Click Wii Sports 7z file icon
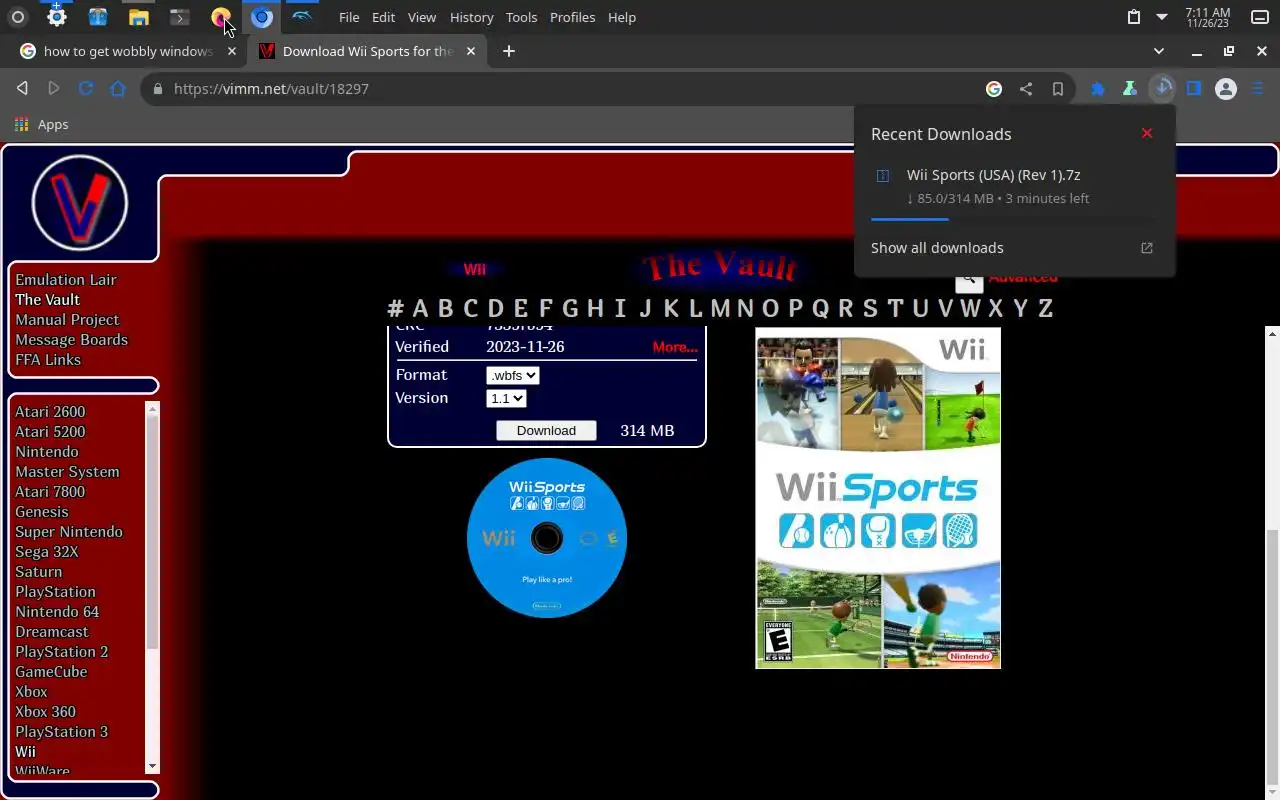 click(x=883, y=176)
